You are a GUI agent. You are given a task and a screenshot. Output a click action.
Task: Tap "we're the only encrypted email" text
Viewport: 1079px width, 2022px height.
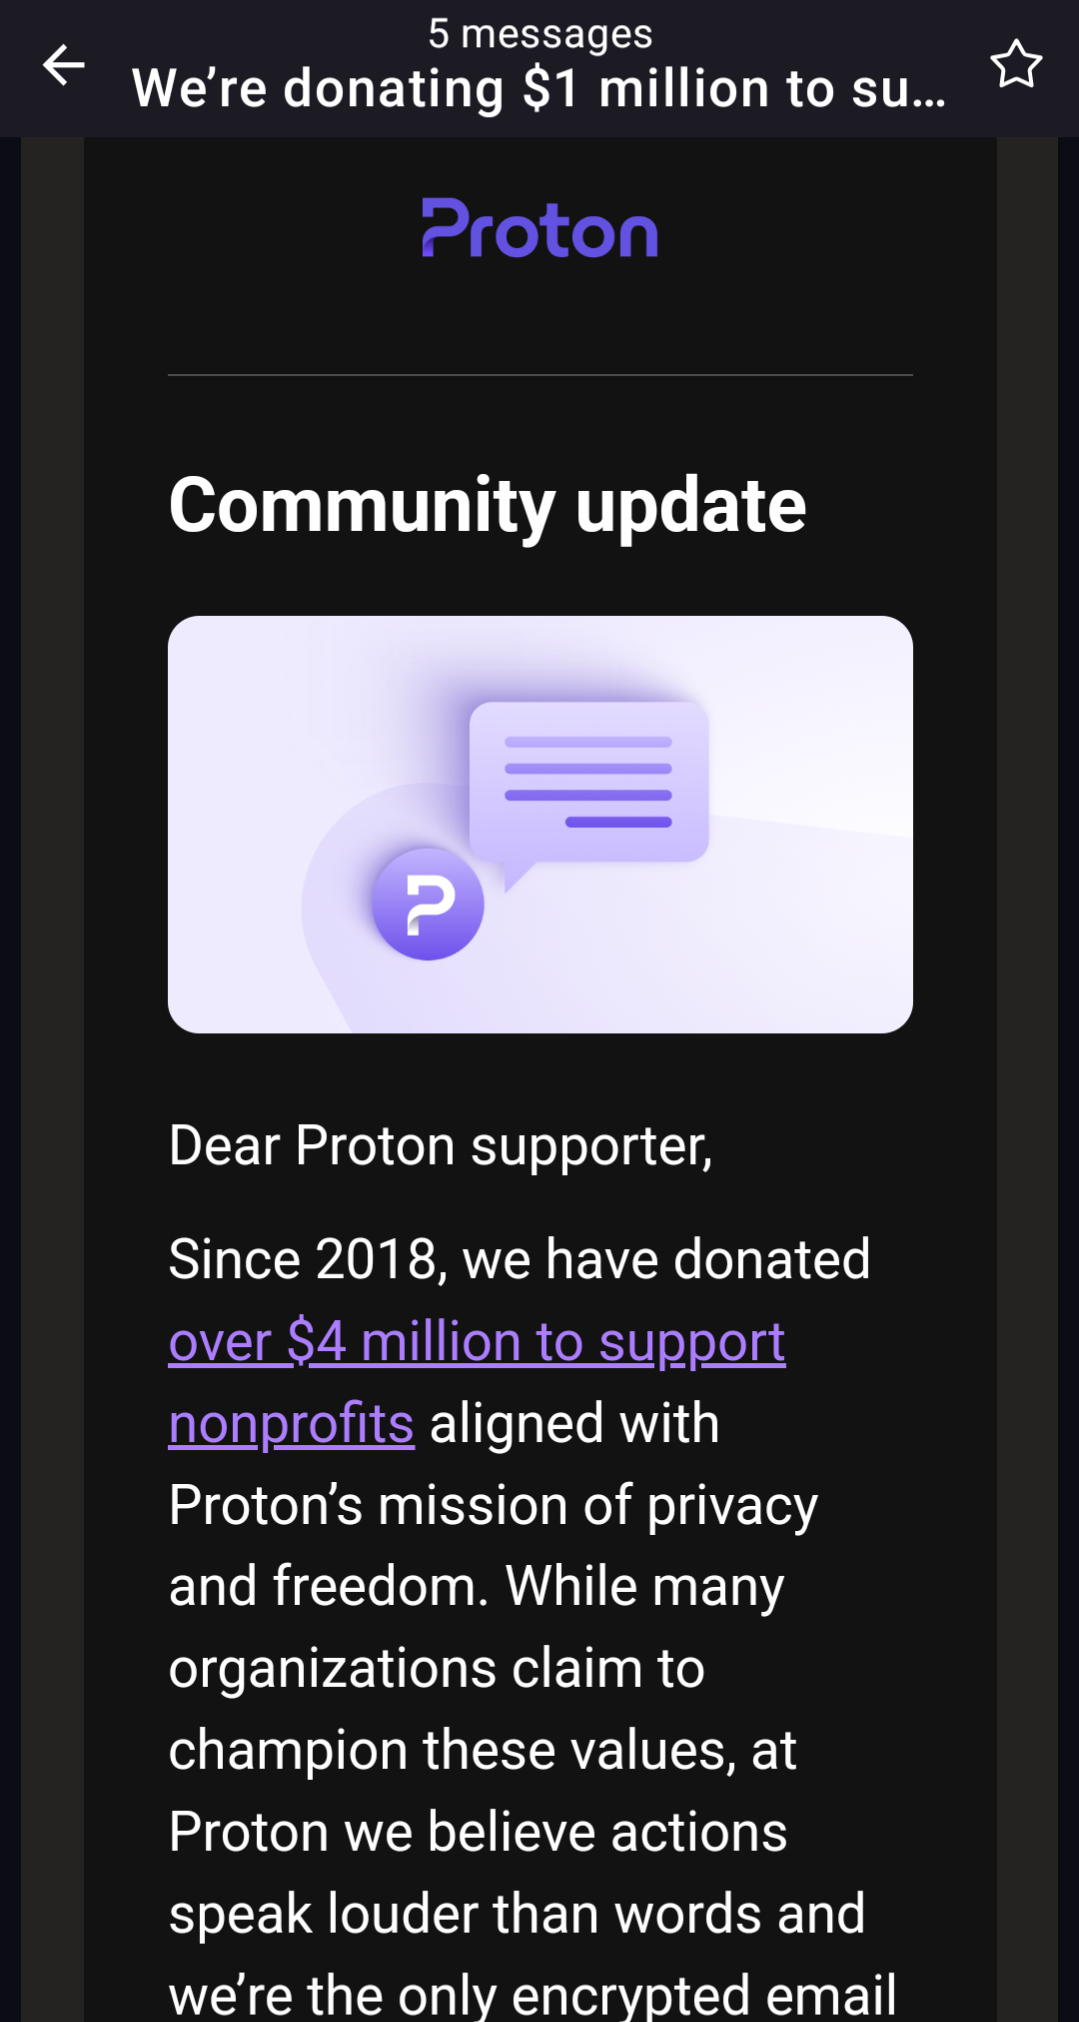[x=532, y=1994]
